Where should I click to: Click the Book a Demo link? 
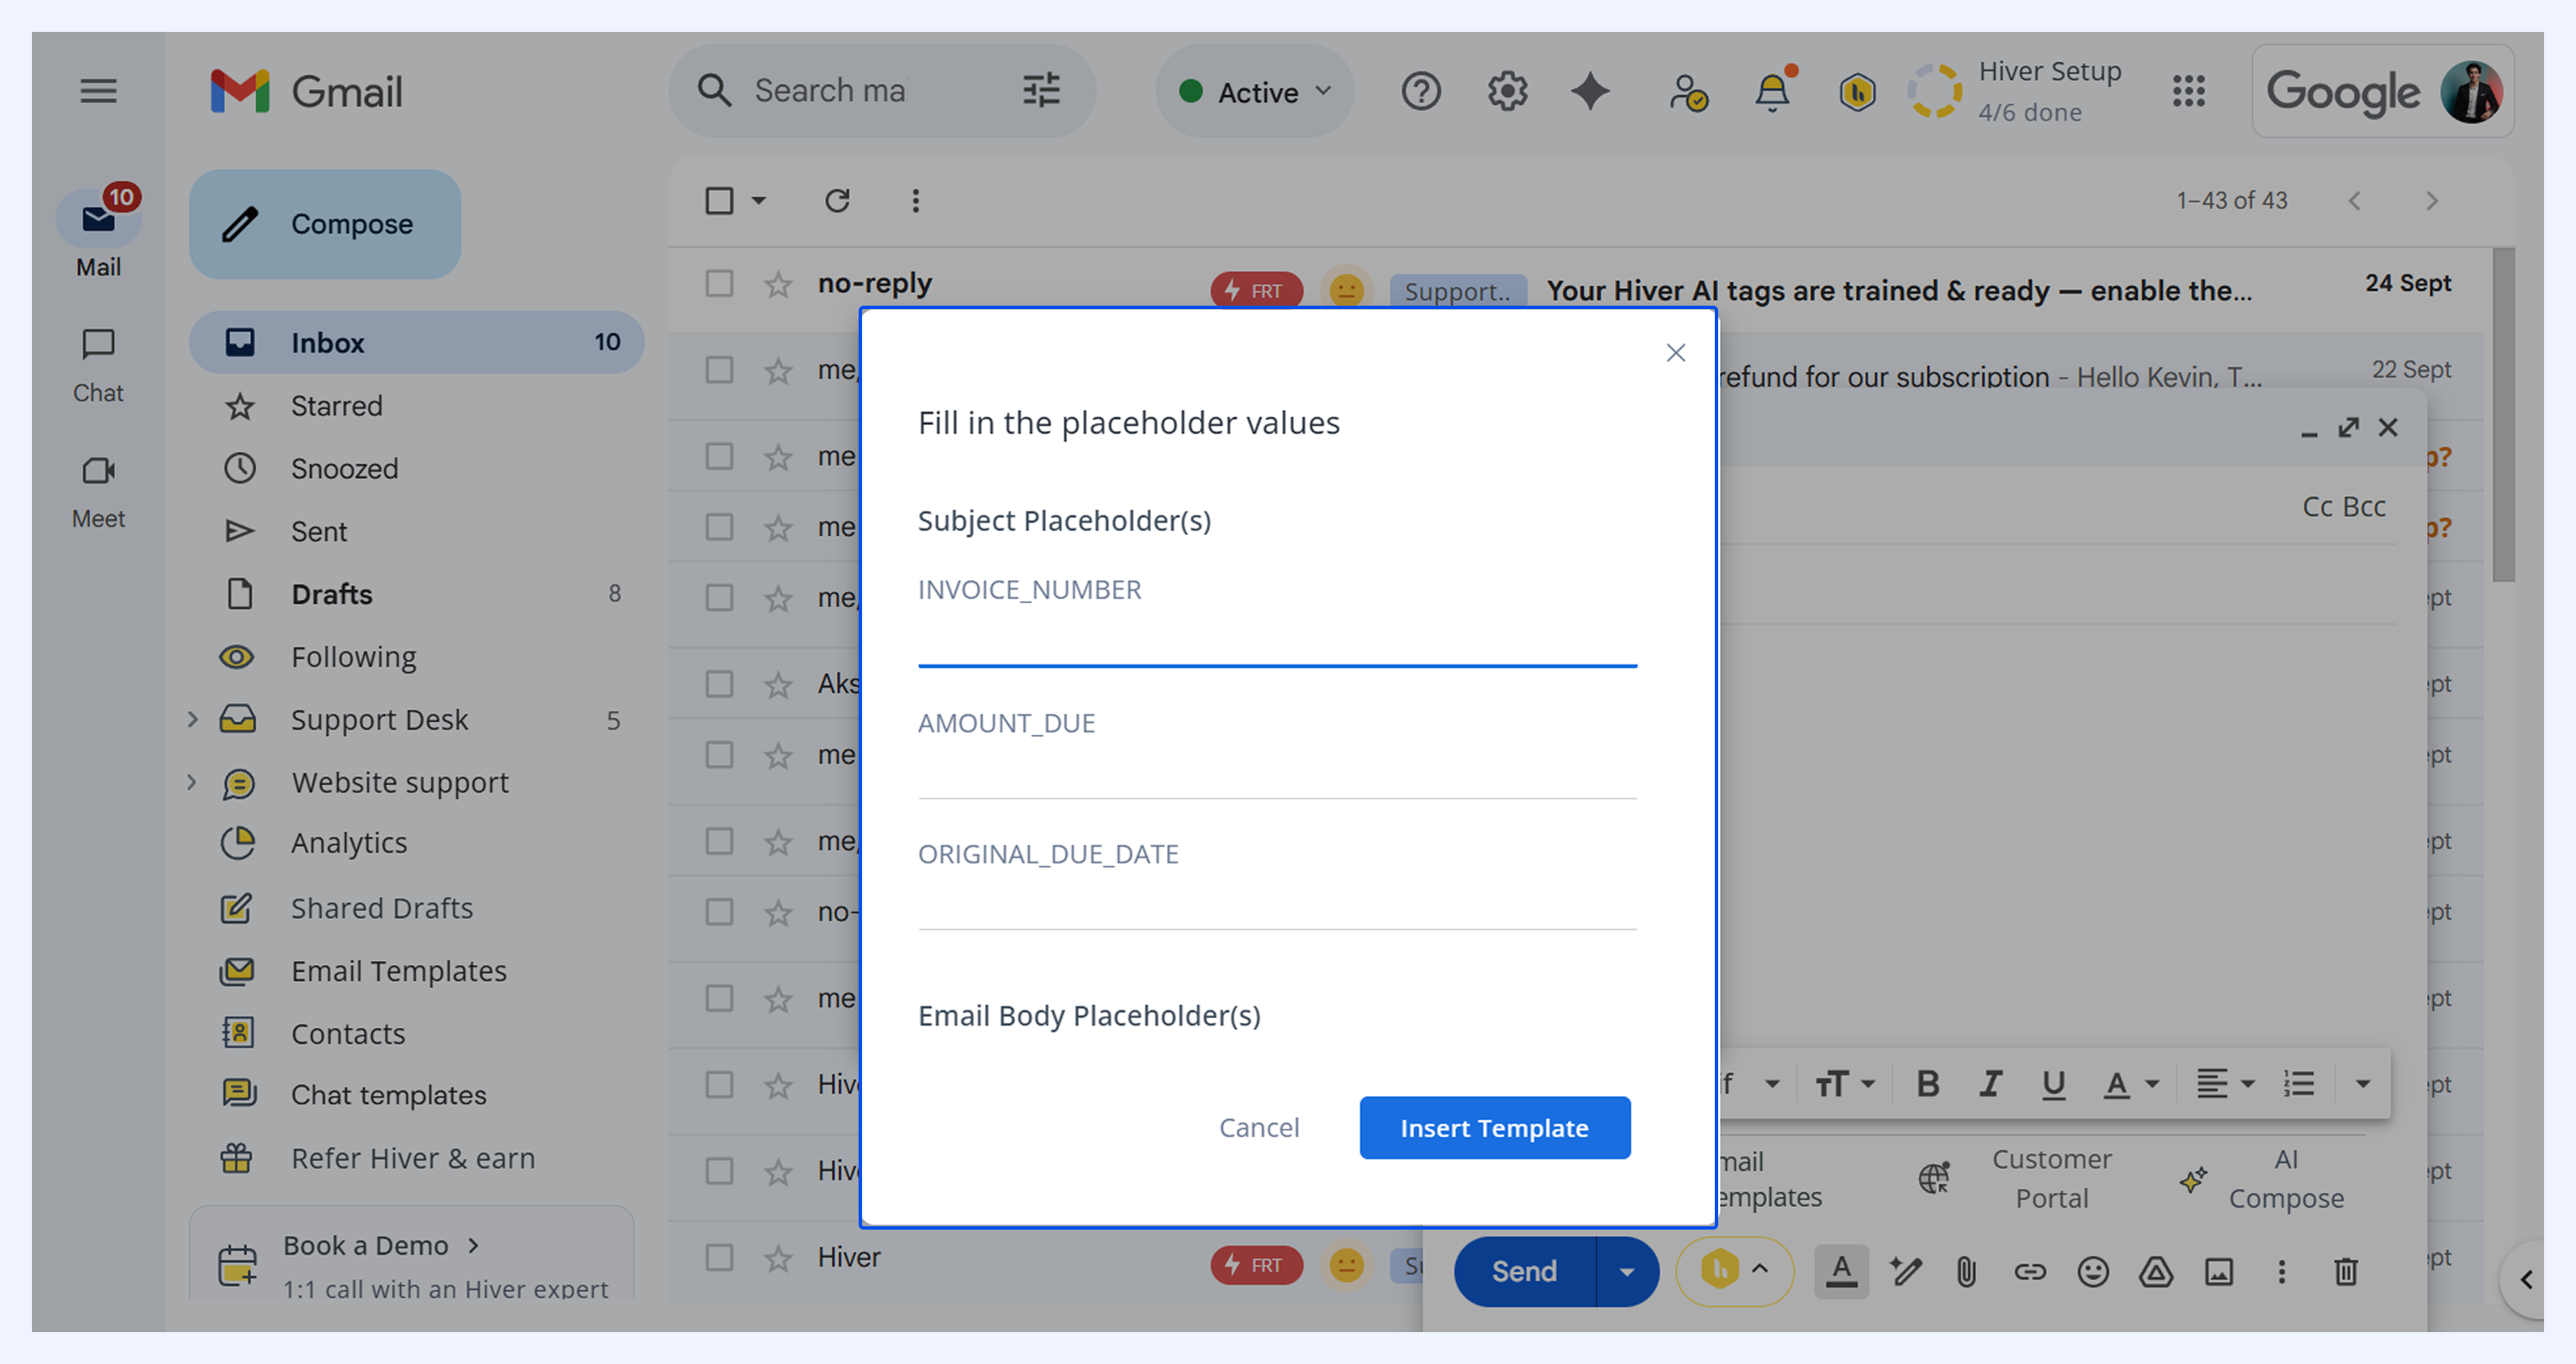(382, 1246)
